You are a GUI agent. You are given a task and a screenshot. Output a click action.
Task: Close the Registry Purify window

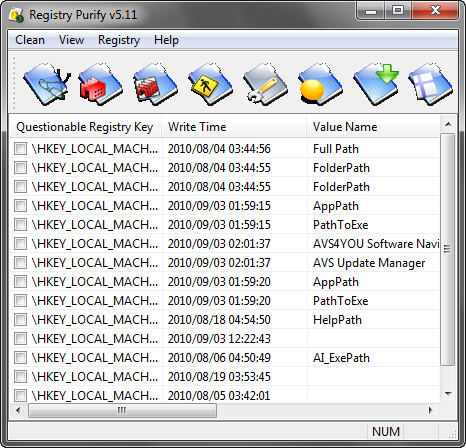(435, 11)
